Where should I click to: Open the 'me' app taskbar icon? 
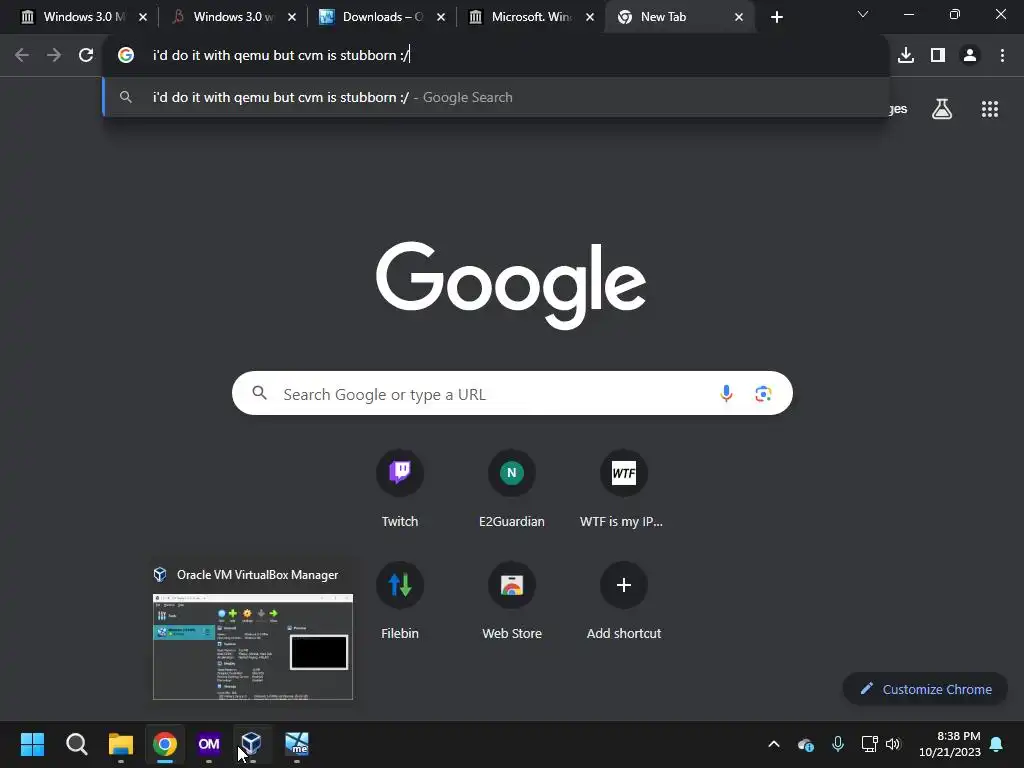tap(297, 744)
